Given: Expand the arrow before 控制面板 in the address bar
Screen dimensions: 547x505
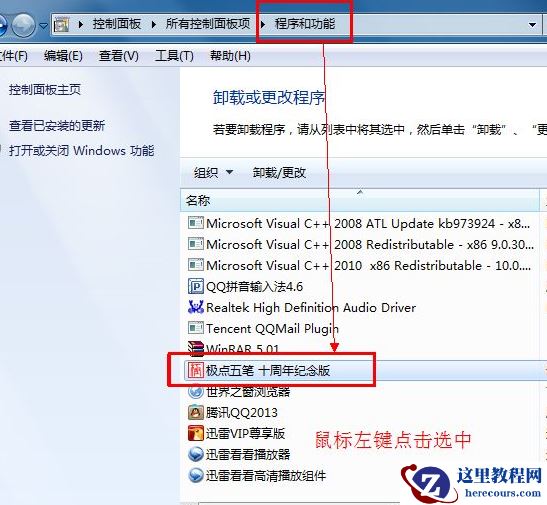Looking at the screenshot, I should tap(81, 24).
